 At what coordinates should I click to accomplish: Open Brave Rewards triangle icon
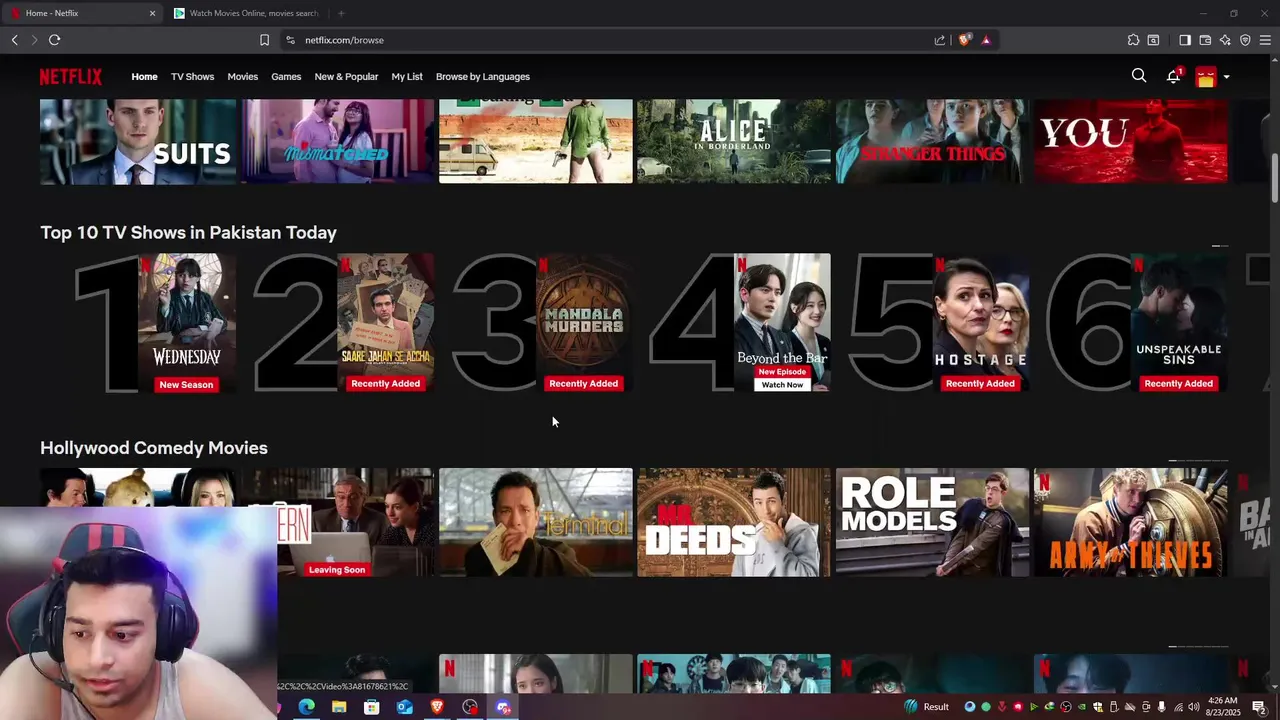pyautogui.click(x=986, y=40)
